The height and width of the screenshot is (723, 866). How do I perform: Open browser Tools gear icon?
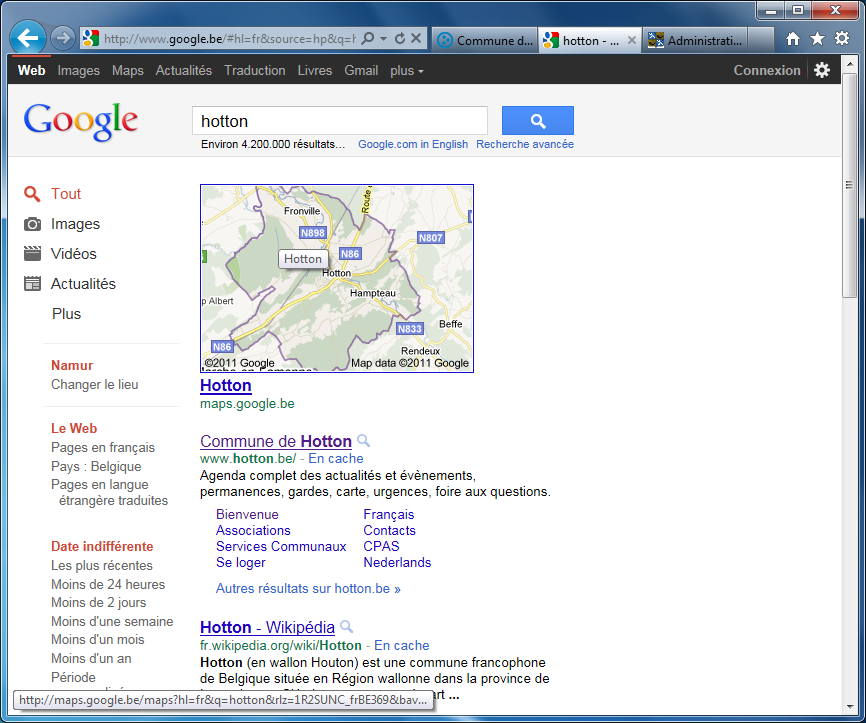[842, 39]
